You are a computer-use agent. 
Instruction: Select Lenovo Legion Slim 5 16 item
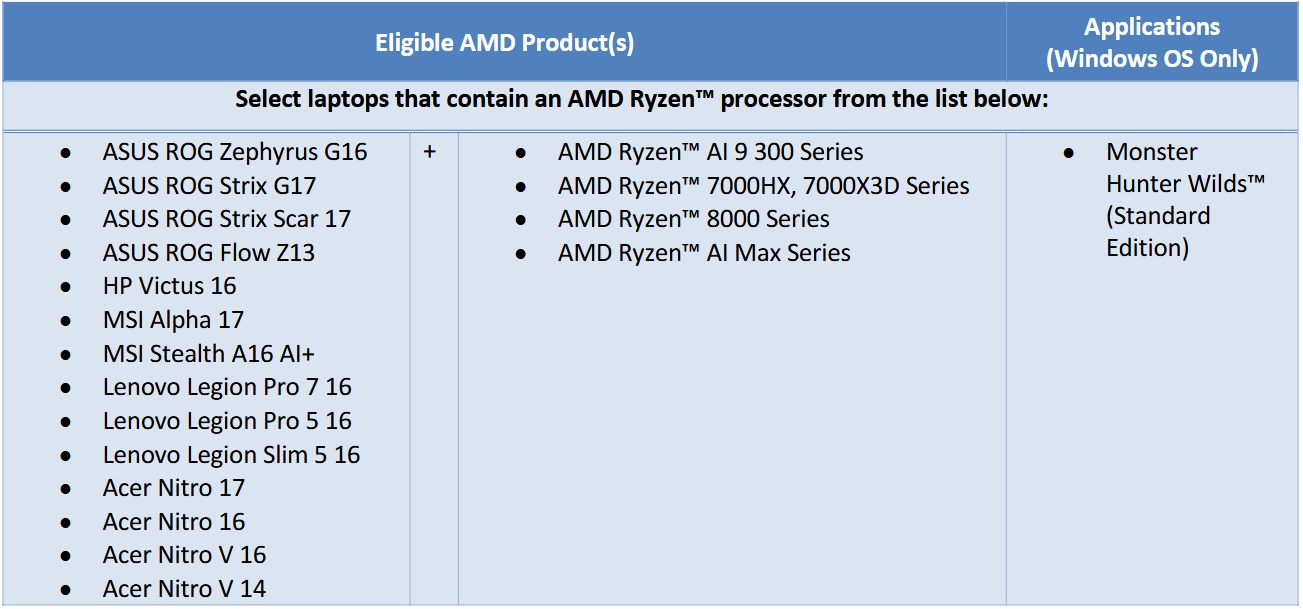pyautogui.click(x=231, y=455)
